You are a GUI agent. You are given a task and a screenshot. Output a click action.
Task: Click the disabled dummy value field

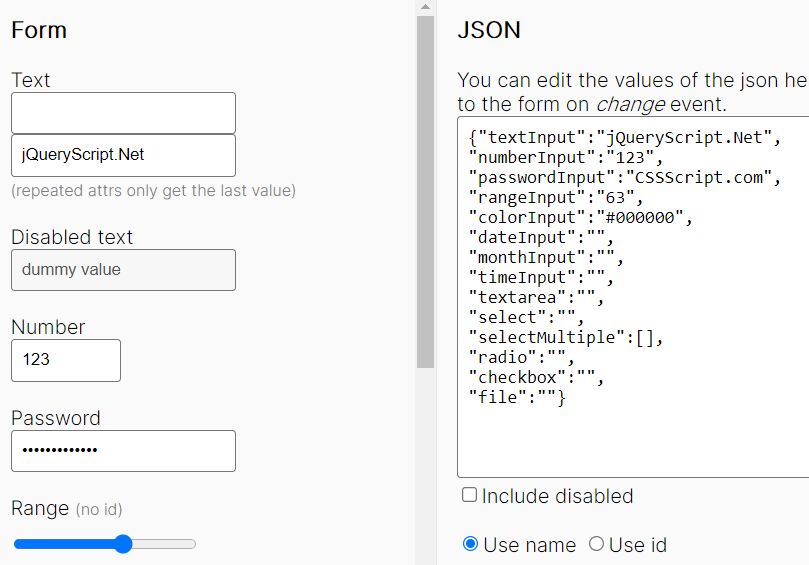point(123,270)
